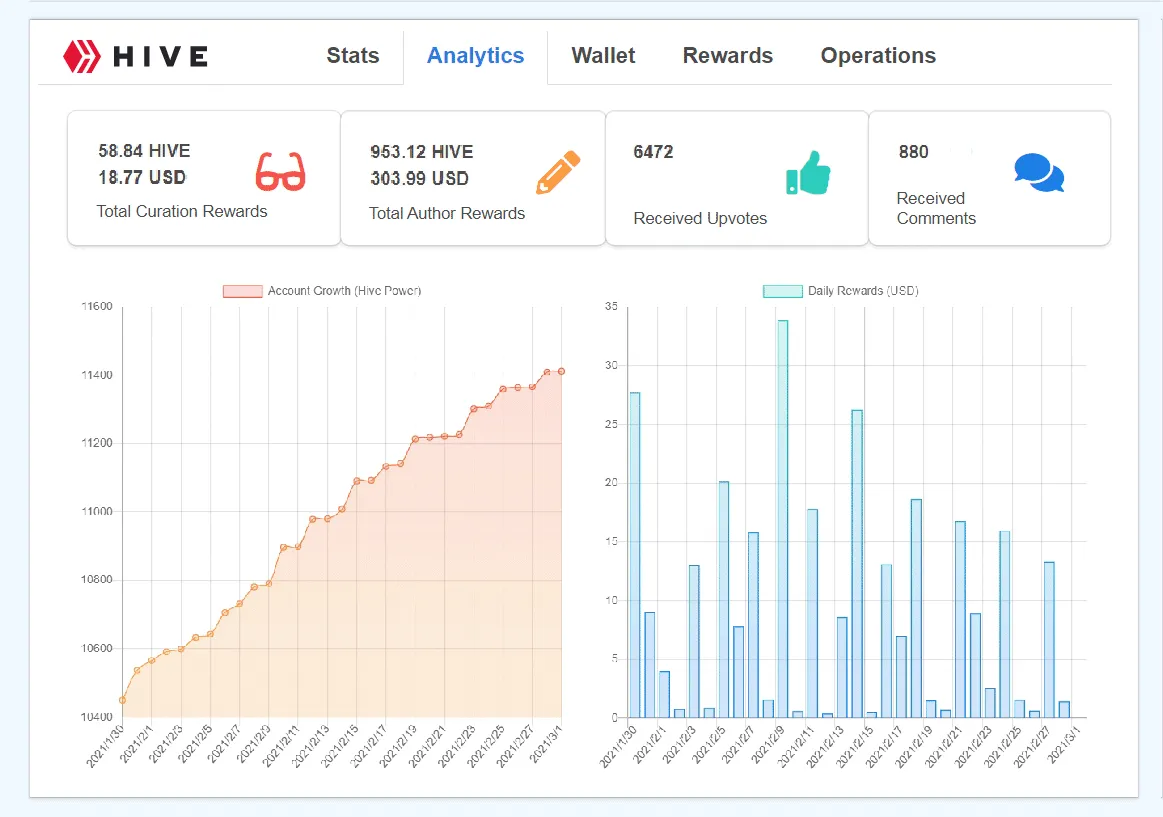This screenshot has height=817, width=1163.
Task: Click the first daily rewards bar at 2021/1/30
Action: pyautogui.click(x=635, y=555)
